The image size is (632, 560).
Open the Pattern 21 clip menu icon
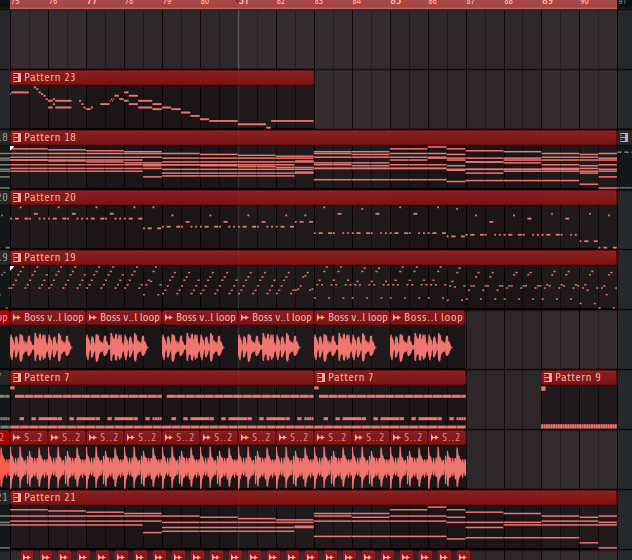[x=17, y=498]
